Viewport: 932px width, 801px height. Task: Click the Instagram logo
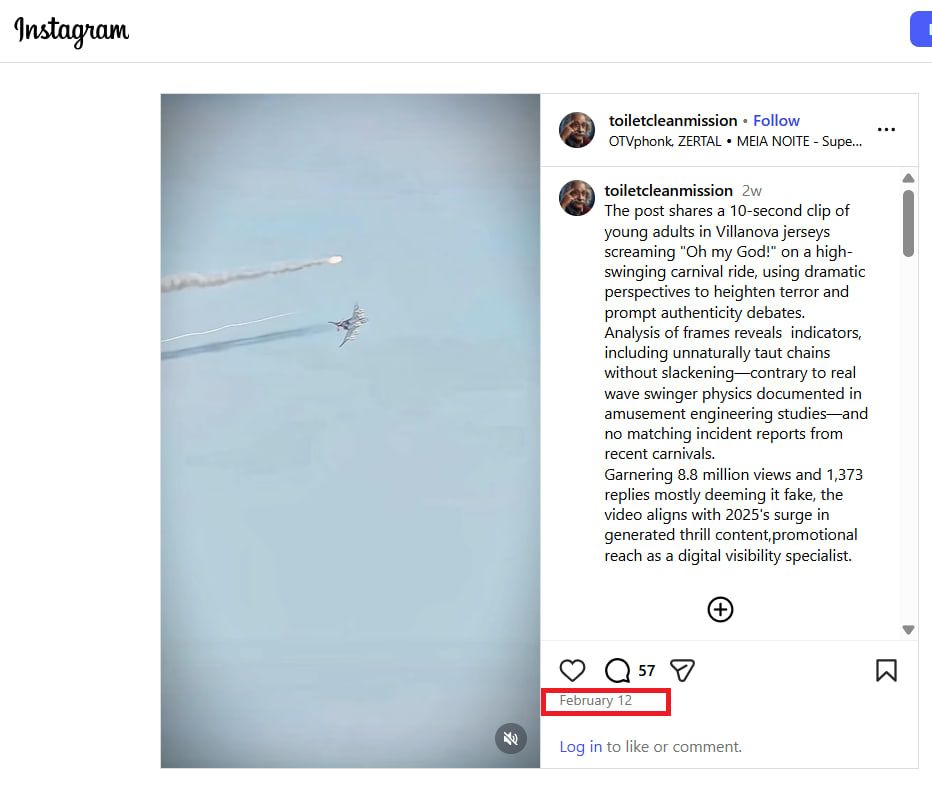(x=71, y=31)
